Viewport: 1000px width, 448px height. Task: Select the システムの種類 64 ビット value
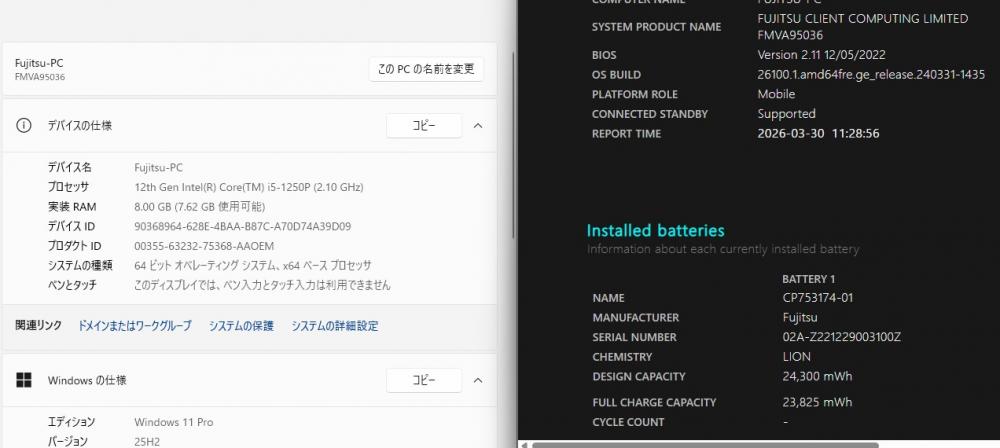253,265
